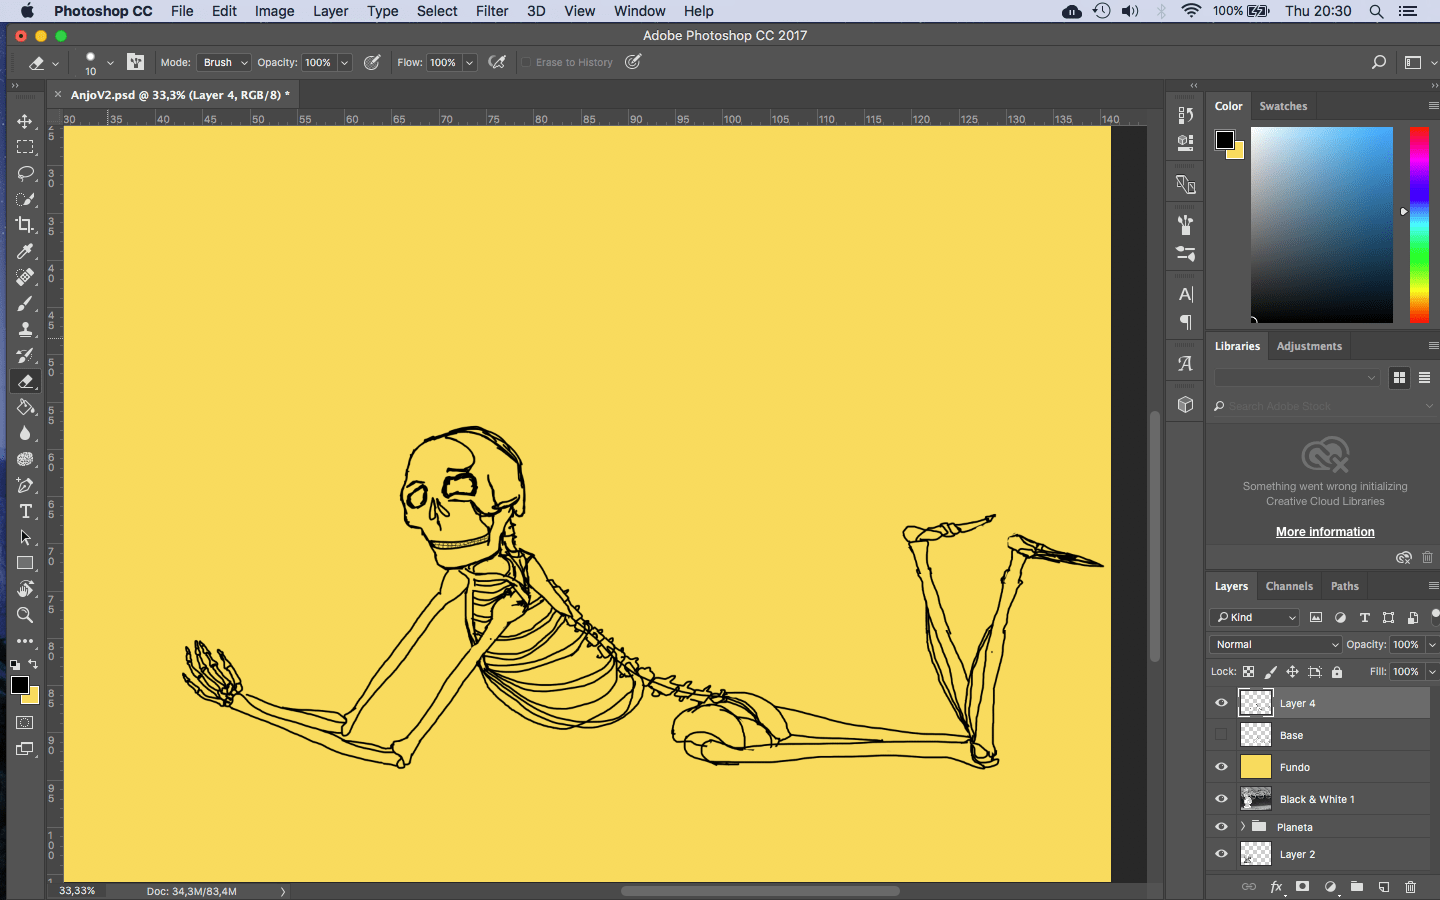This screenshot has width=1440, height=900.
Task: Show the hidden Base layer
Action: coord(1221,735)
